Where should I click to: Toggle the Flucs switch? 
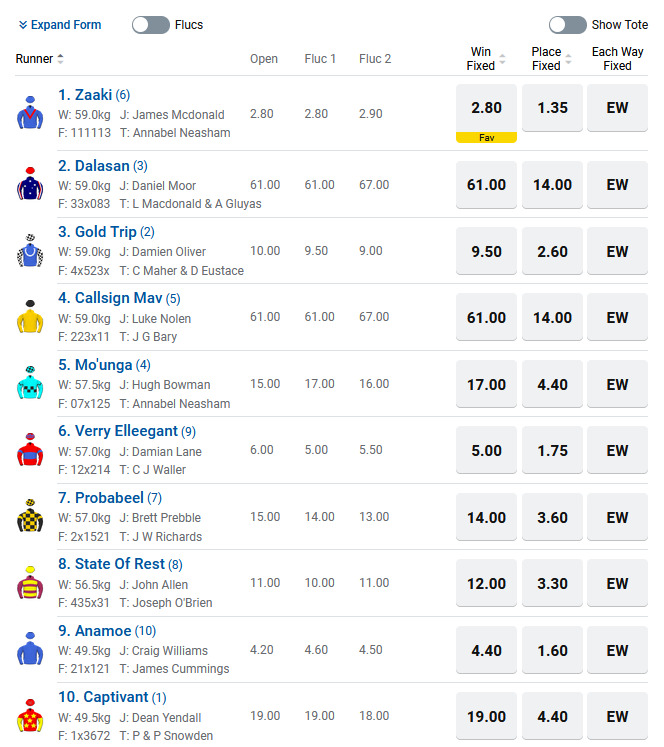151,25
